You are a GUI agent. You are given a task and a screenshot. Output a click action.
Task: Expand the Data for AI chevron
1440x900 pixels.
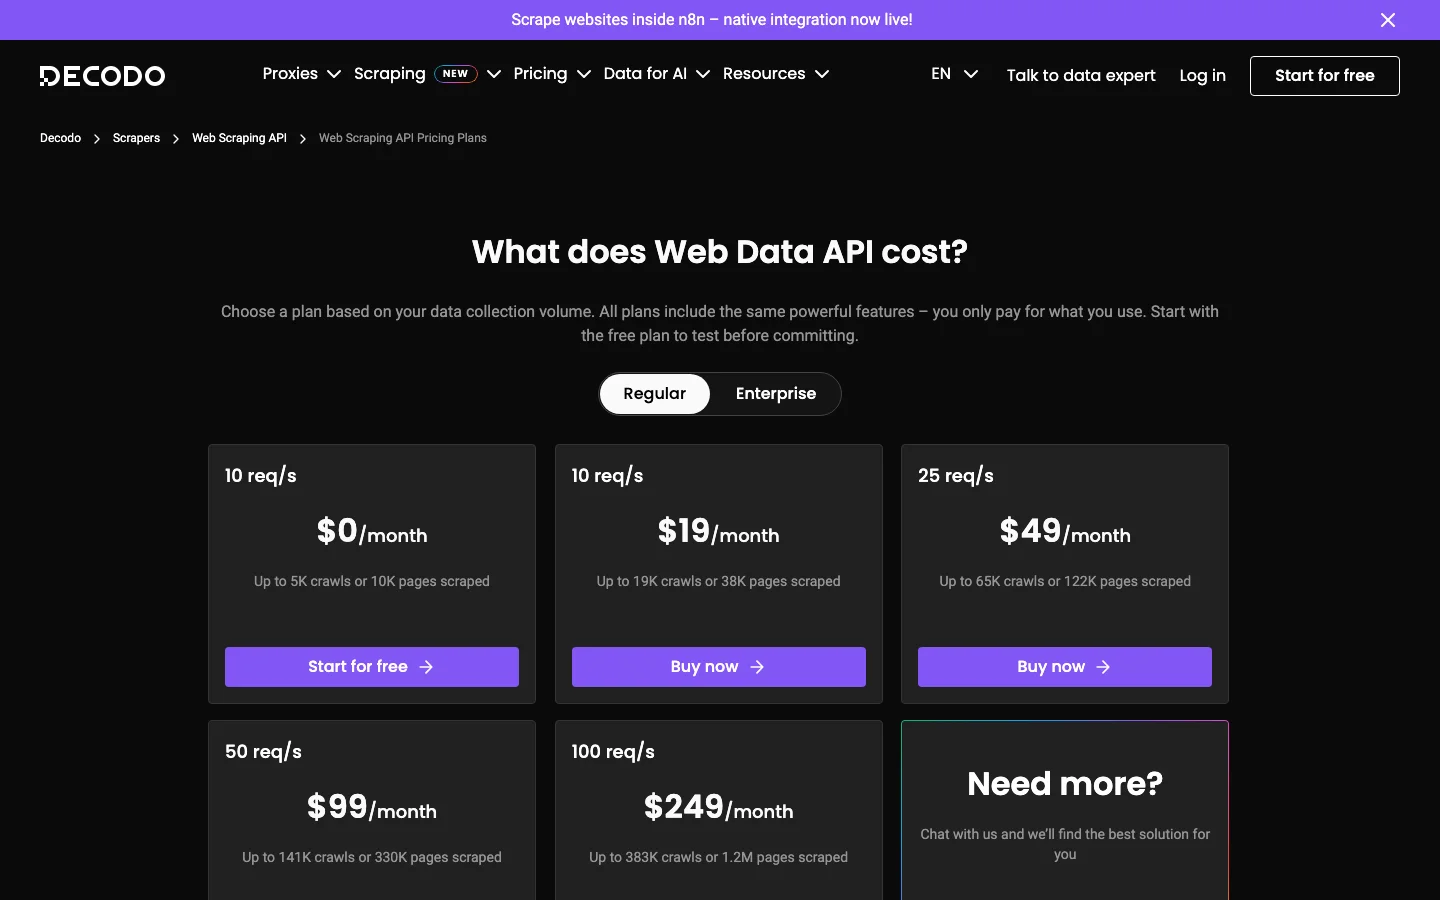click(x=703, y=74)
